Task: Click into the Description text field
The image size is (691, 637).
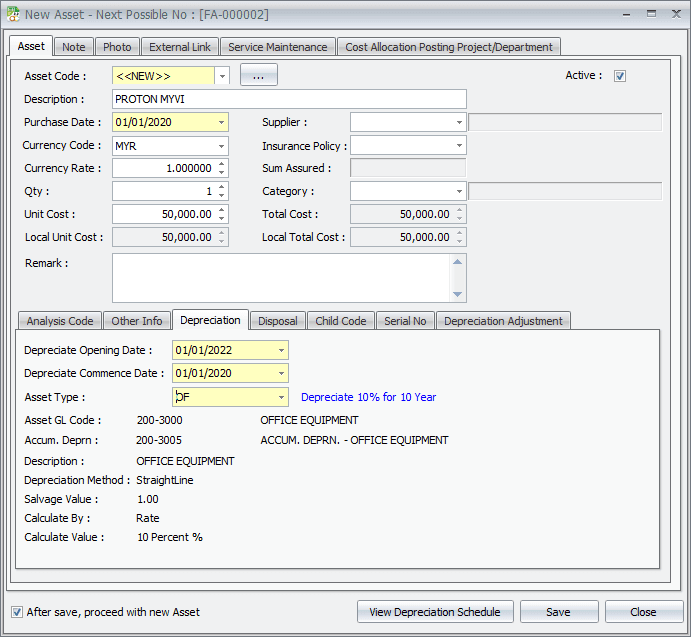Action: coord(289,99)
